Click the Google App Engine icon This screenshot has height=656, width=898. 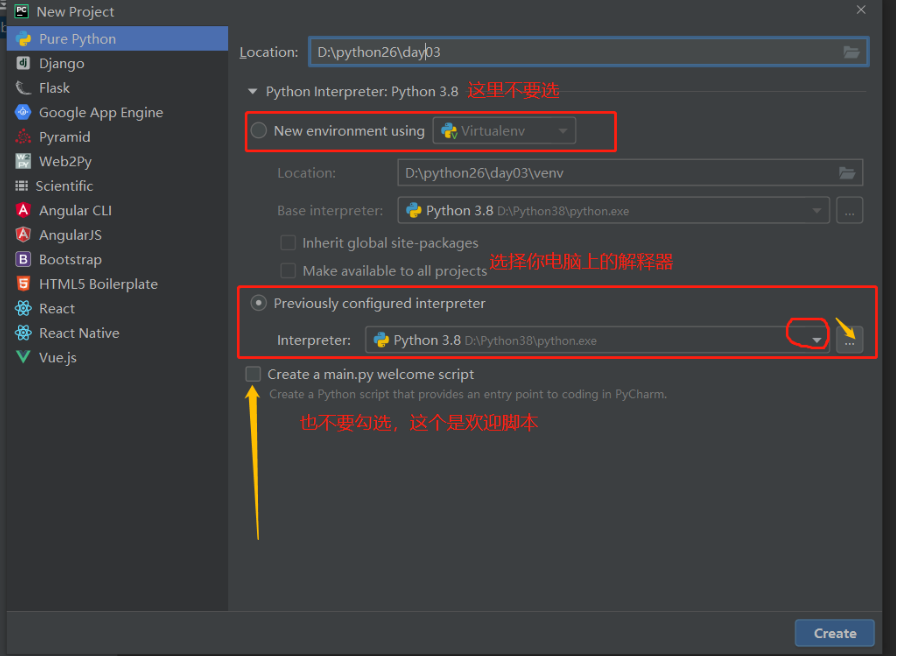23,112
